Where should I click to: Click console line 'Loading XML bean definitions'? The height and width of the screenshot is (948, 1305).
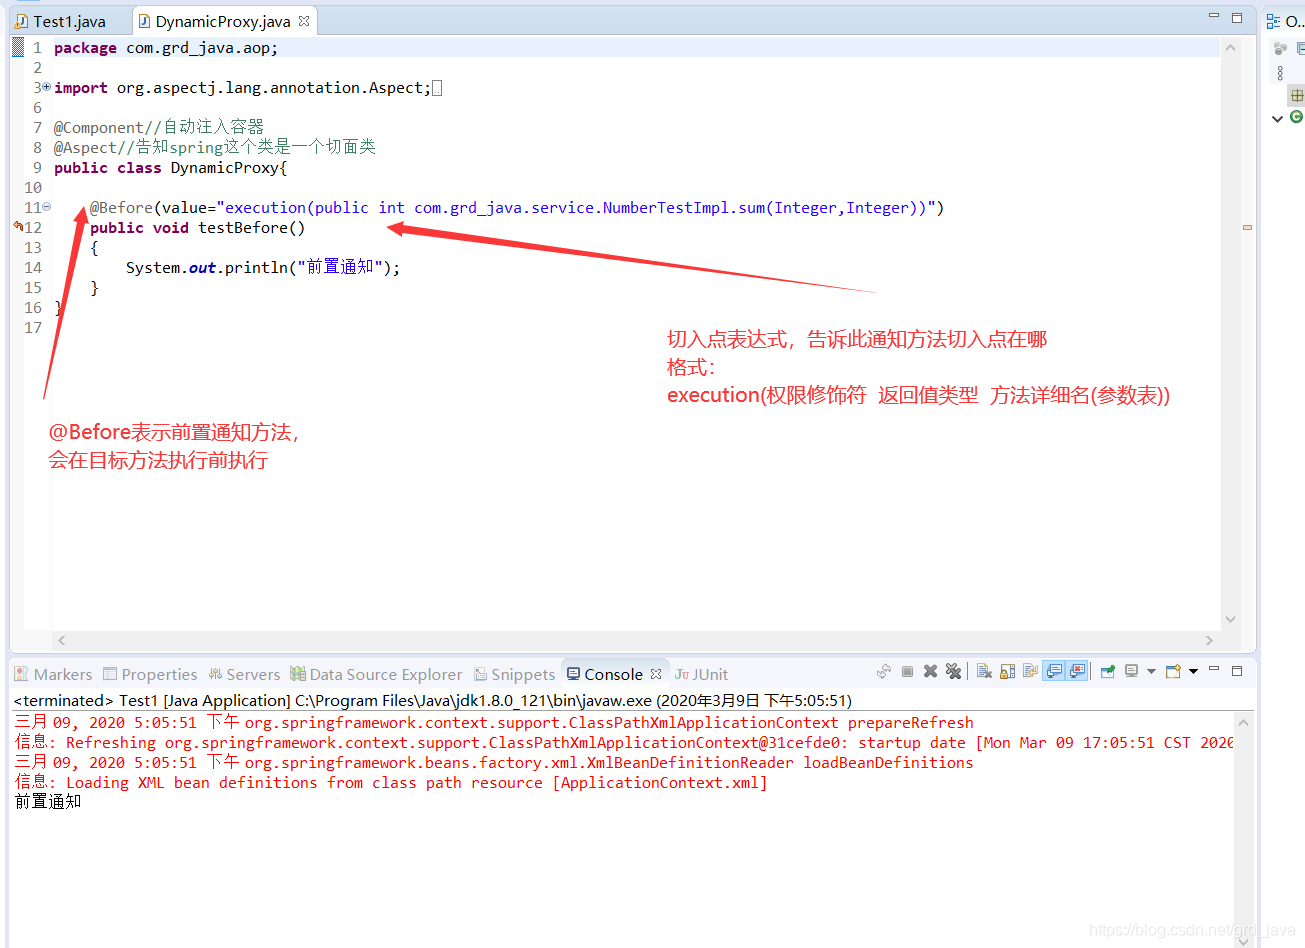pyautogui.click(x=391, y=782)
